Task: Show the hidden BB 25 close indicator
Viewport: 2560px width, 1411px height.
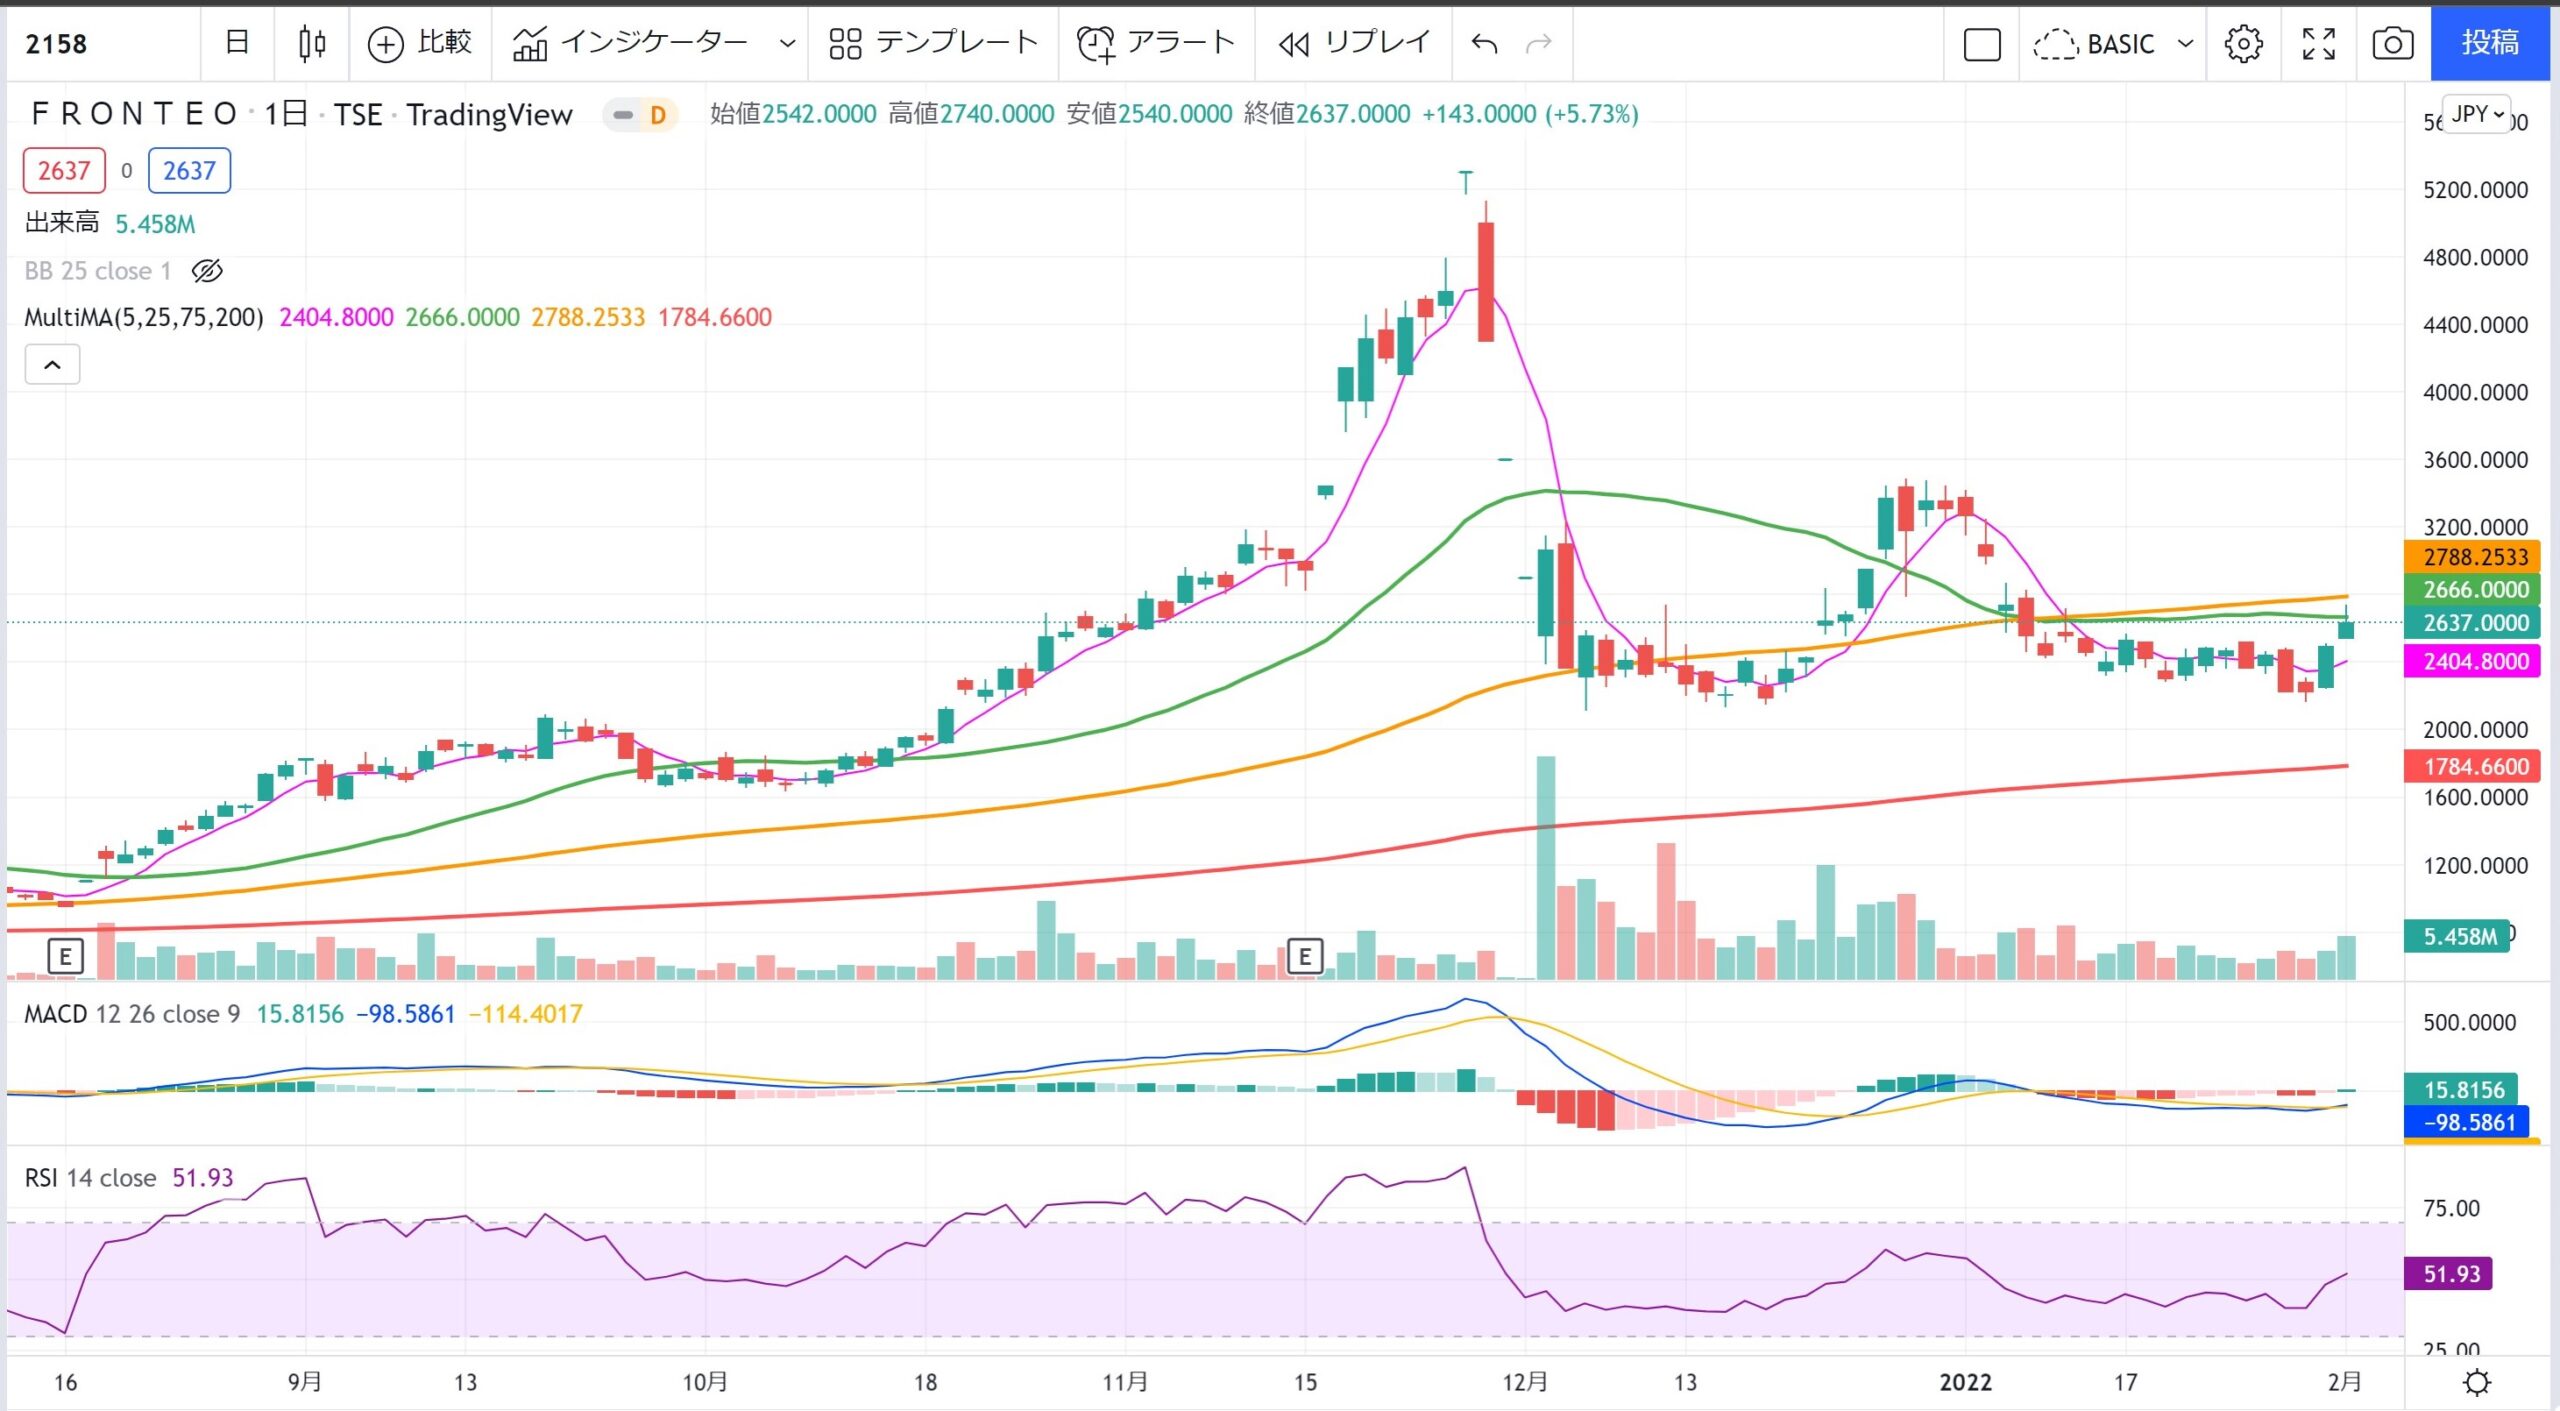Action: click(x=207, y=271)
